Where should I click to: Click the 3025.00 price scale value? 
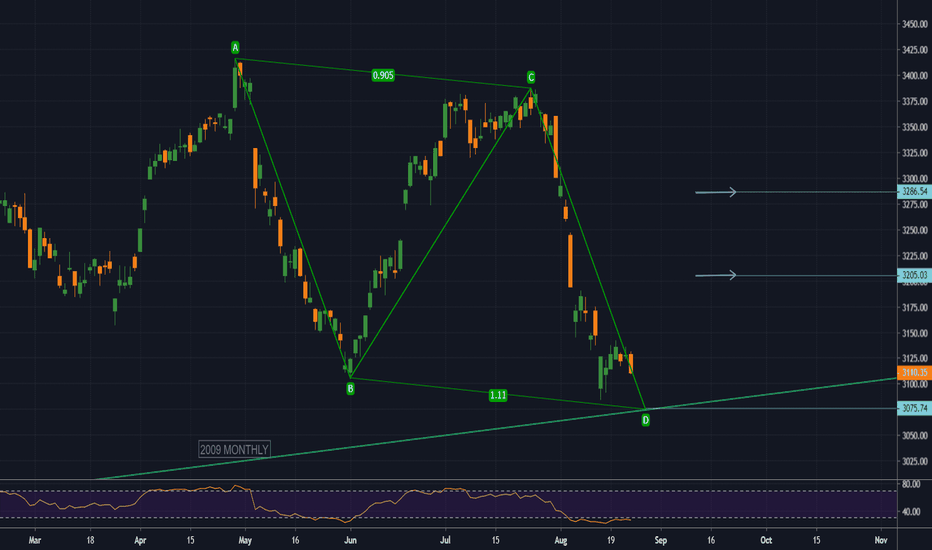click(x=915, y=461)
